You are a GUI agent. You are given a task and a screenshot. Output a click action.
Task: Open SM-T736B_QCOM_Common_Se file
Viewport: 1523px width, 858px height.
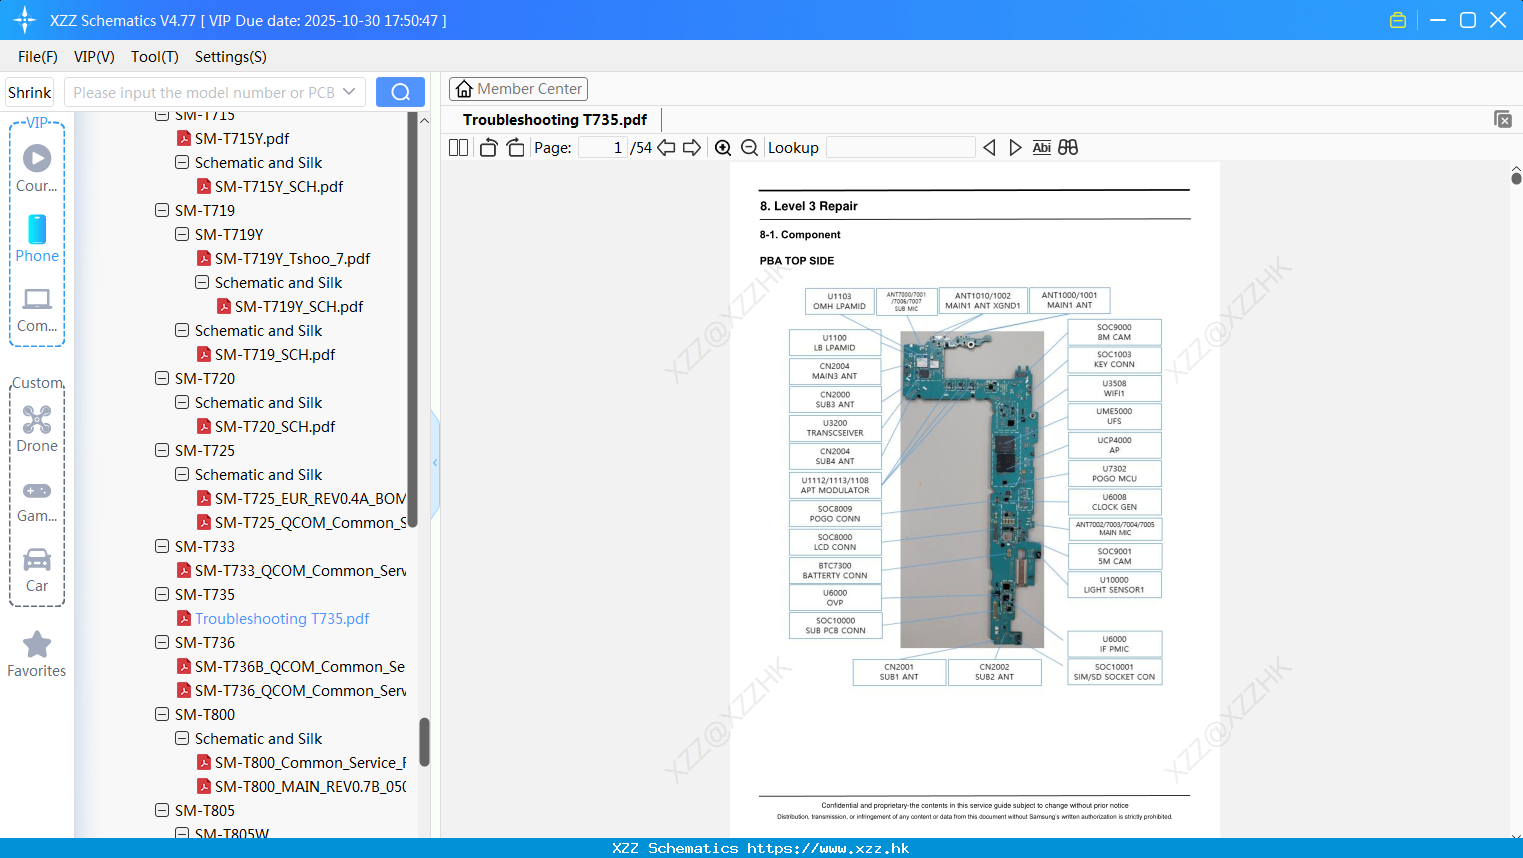(300, 666)
